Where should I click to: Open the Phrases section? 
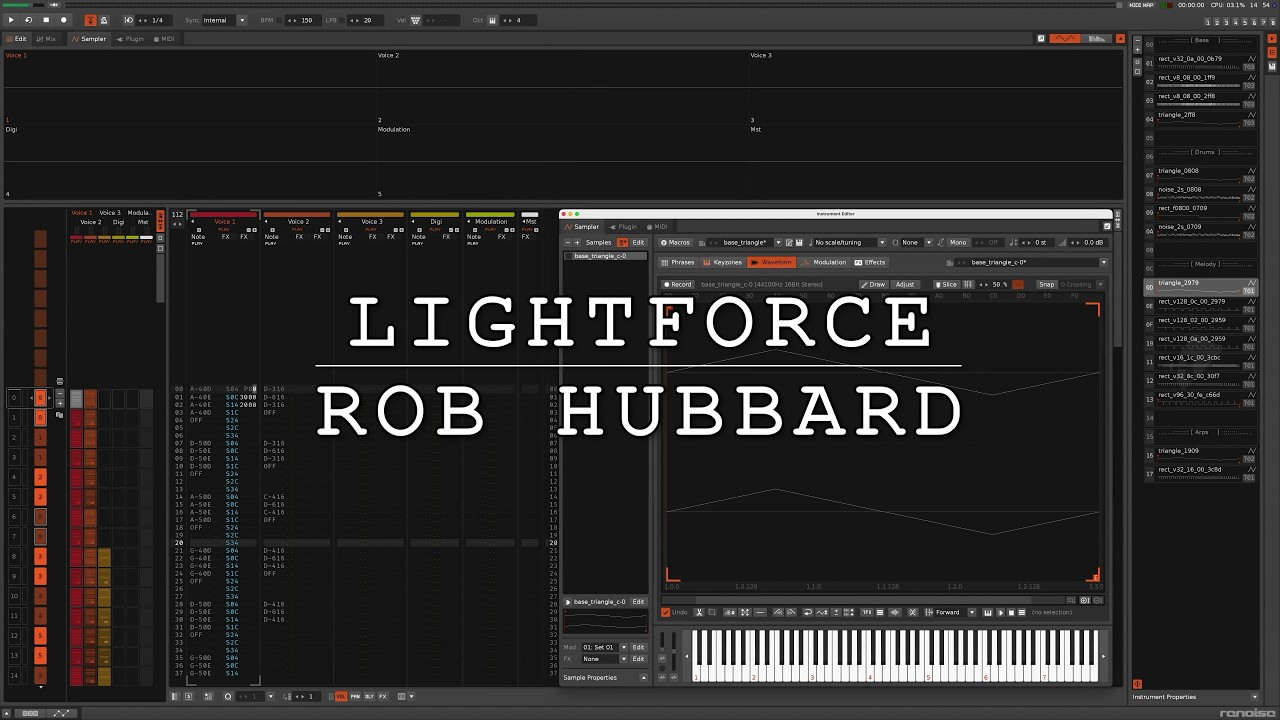[679, 262]
